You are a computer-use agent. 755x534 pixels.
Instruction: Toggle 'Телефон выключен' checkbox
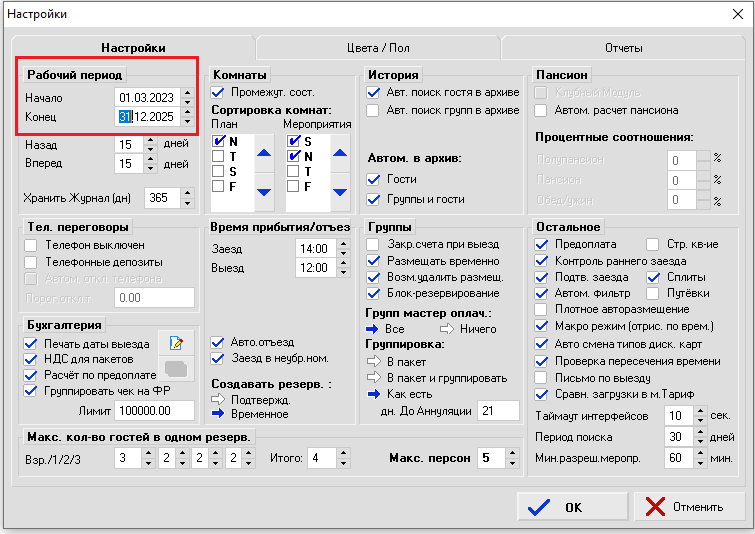(32, 245)
